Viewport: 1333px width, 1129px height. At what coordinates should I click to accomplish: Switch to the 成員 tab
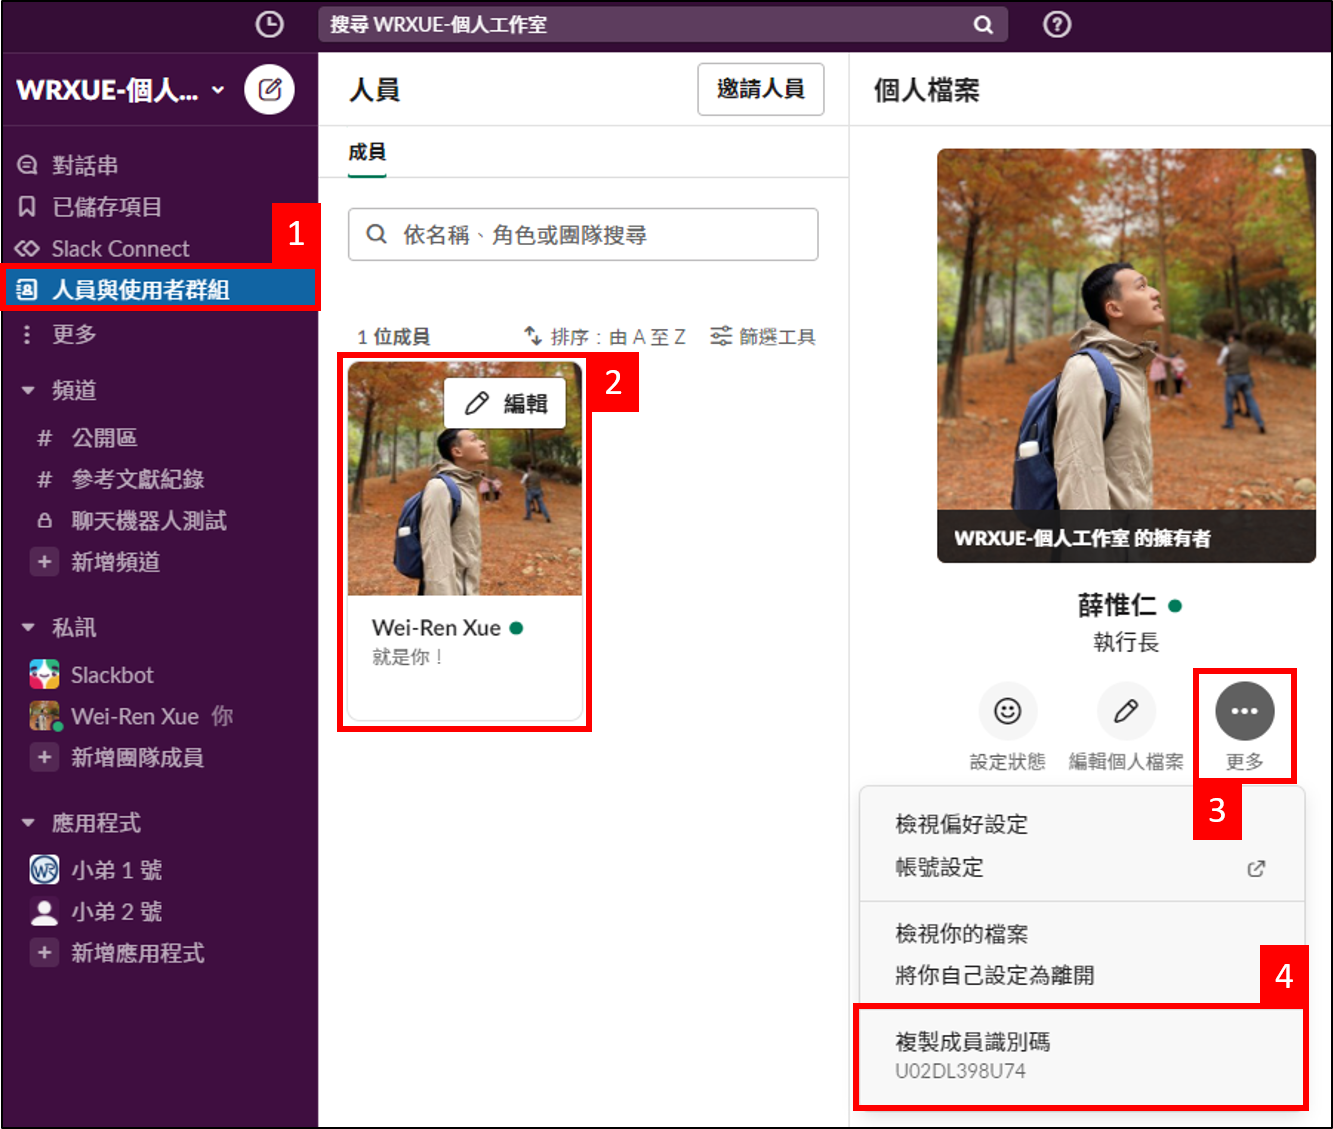tap(367, 152)
